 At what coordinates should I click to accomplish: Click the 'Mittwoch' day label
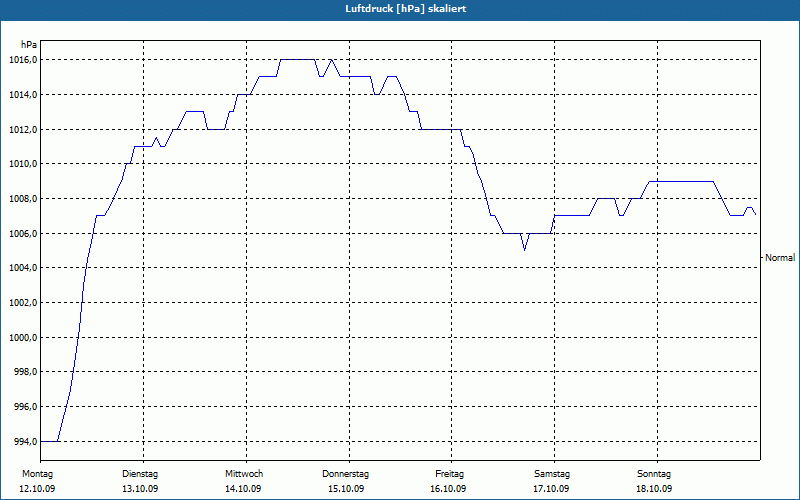[x=244, y=474]
